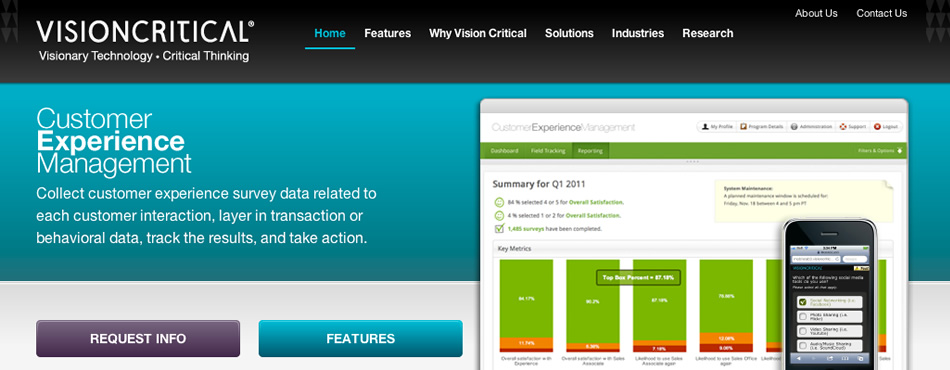This screenshot has width=950, height=370.
Task: Click the System Maintenance sticky note
Action: coord(803,200)
